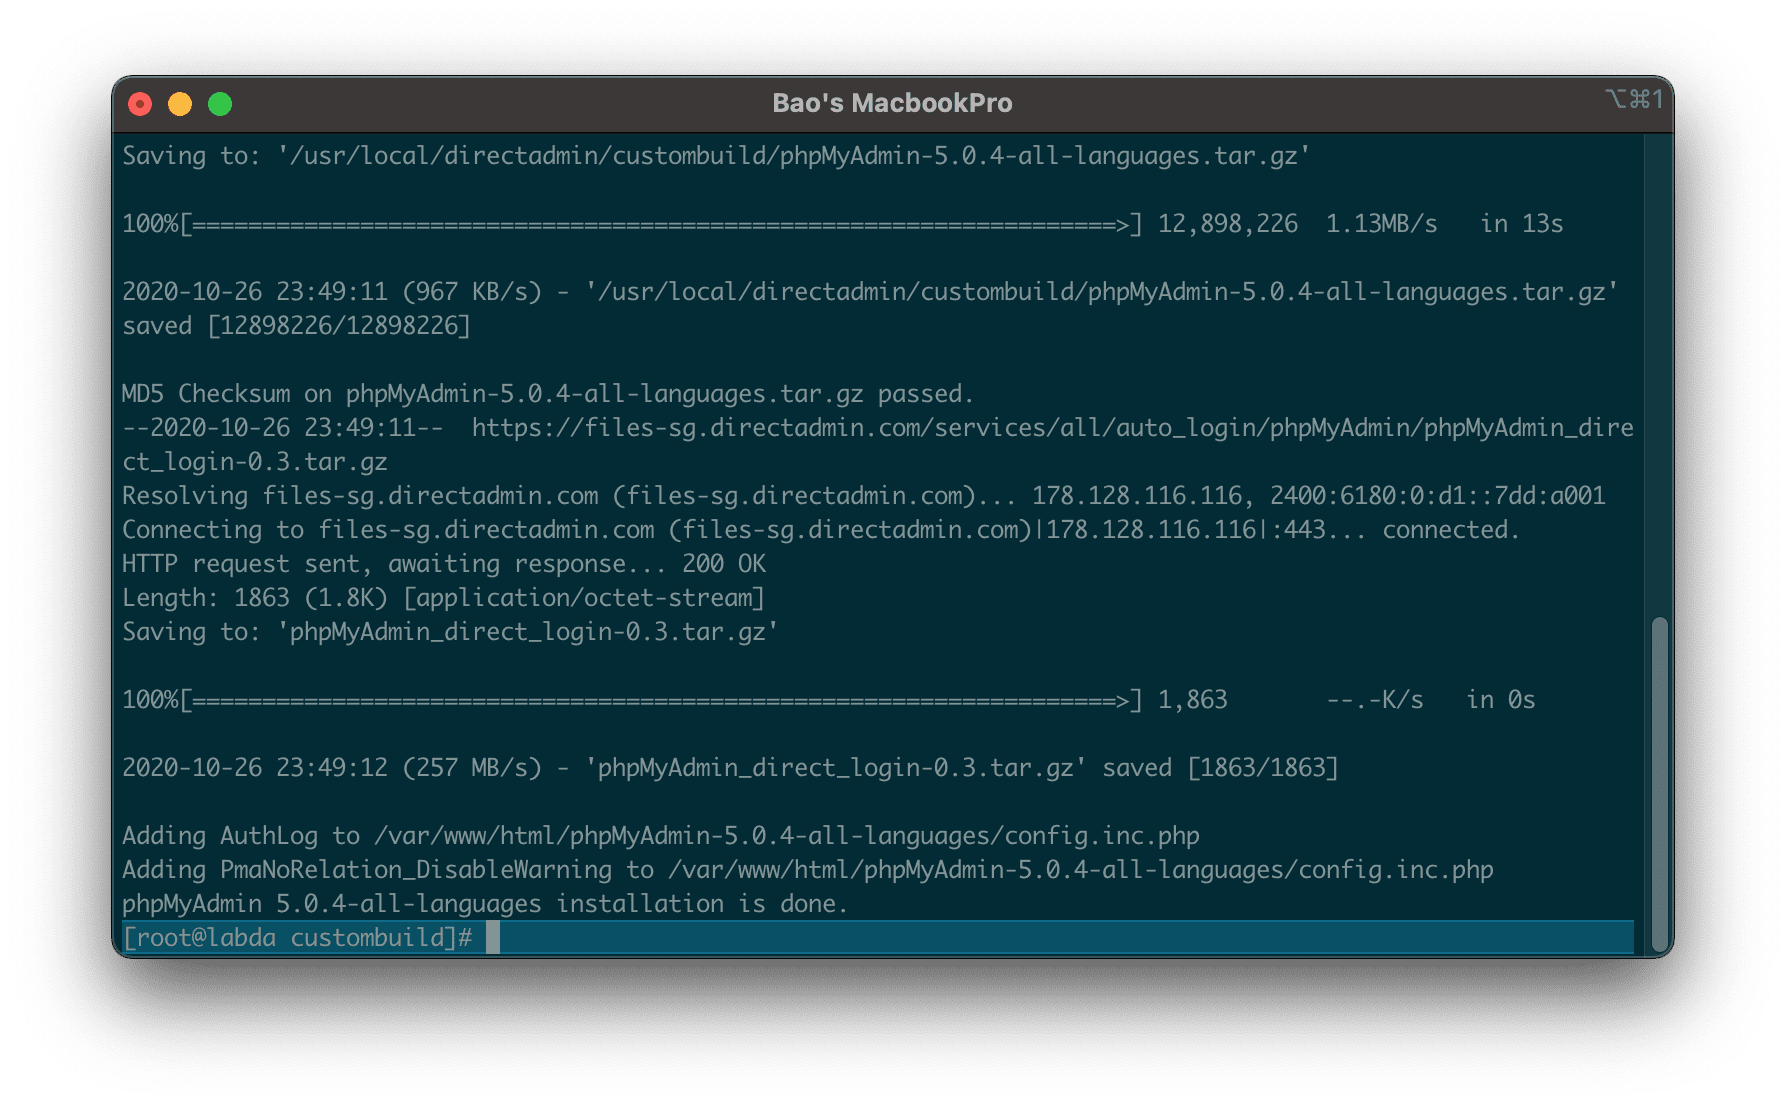Click the 'HTTP request sent' 200 OK line
1786x1106 pixels.
[x=443, y=564]
